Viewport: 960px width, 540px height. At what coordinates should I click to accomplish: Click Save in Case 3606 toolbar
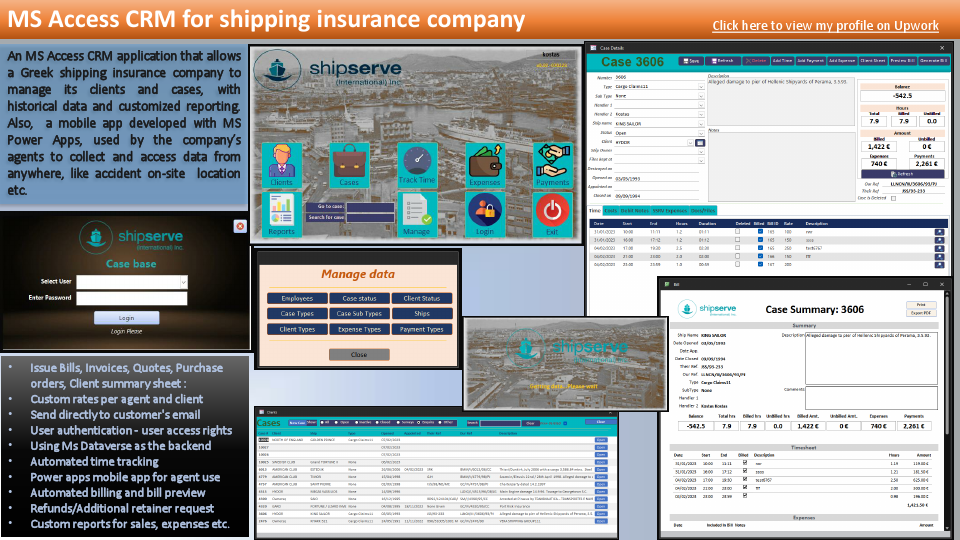pos(692,61)
